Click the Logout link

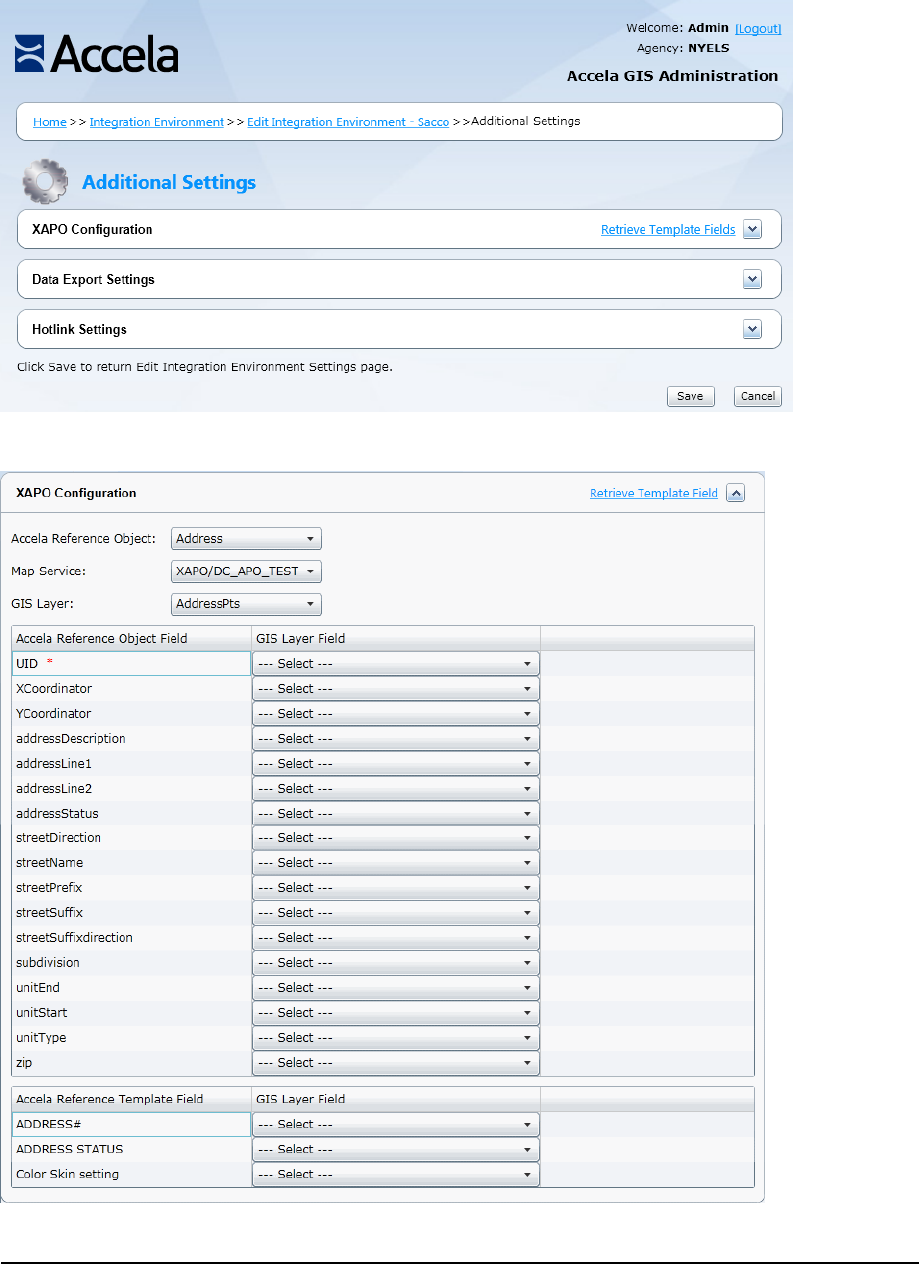coord(758,29)
